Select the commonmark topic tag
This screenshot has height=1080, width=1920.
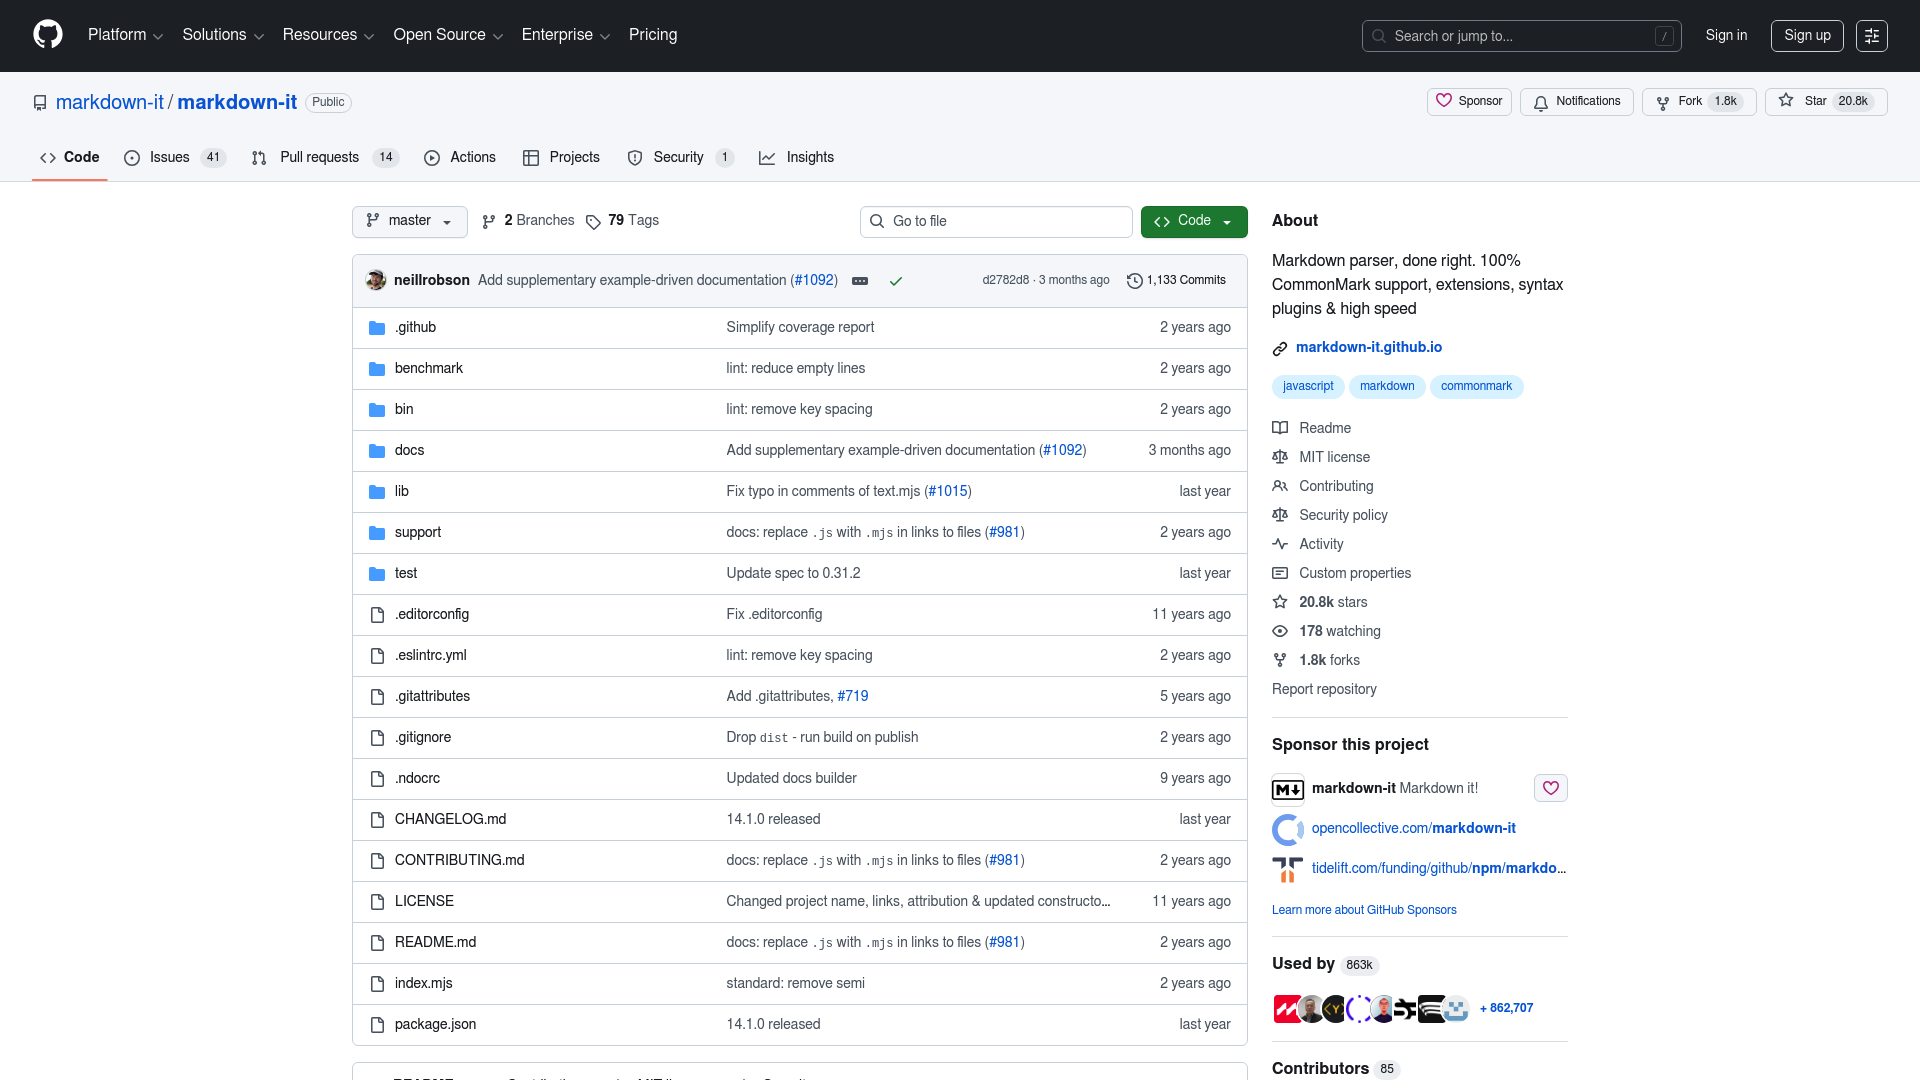(1476, 387)
